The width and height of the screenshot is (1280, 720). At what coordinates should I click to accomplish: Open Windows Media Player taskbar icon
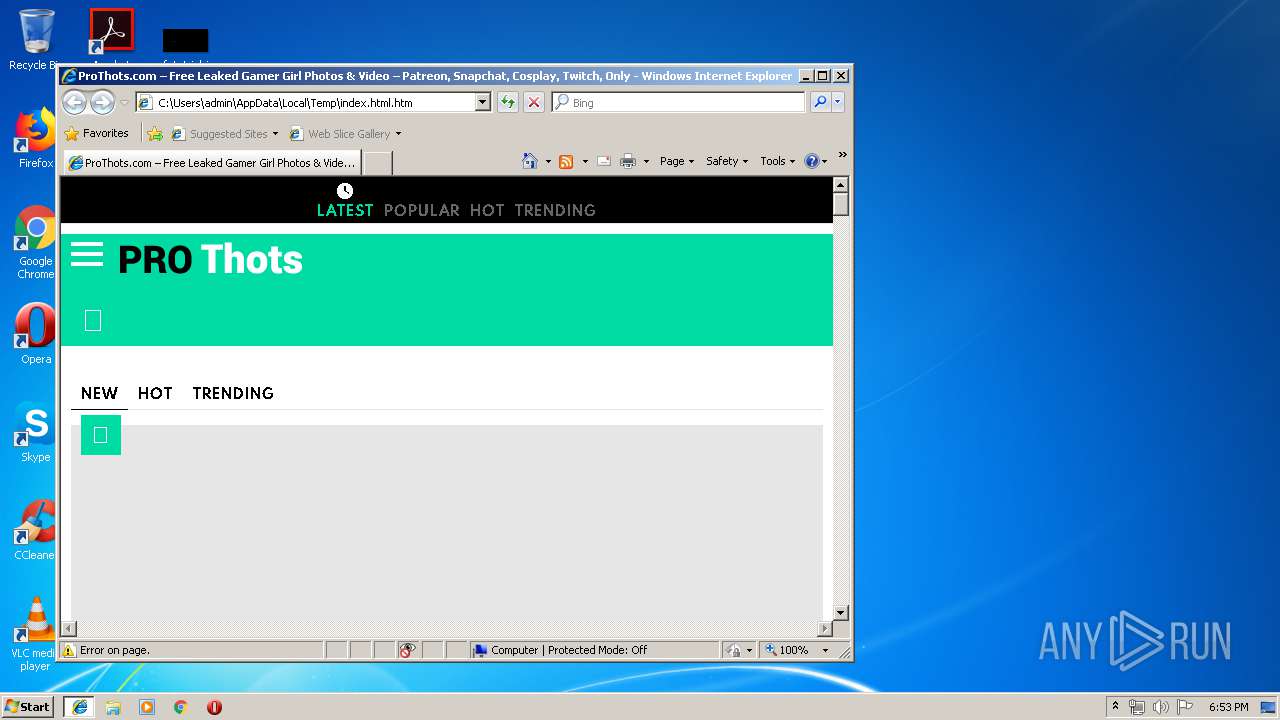pos(147,707)
